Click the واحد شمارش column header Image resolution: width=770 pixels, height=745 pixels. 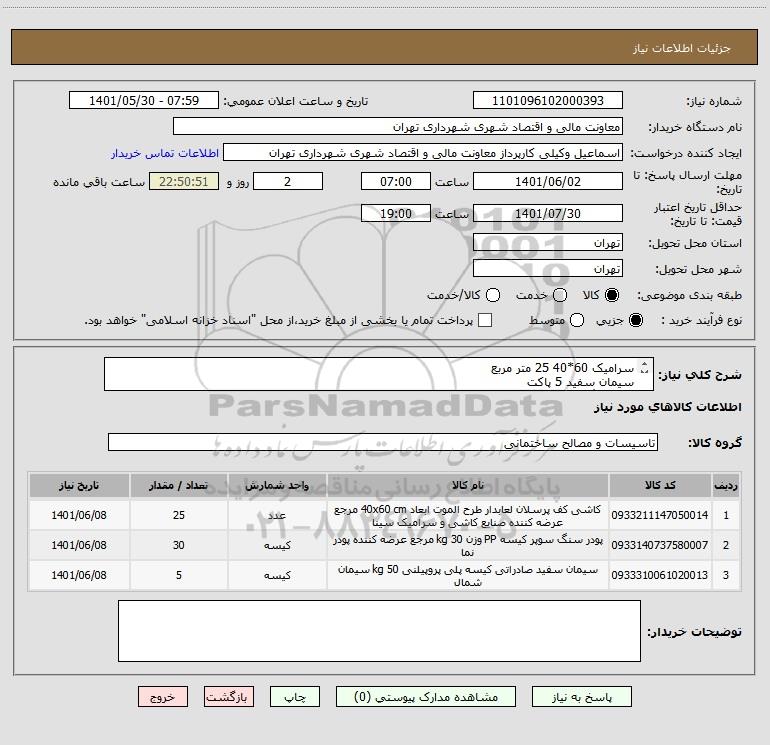click(277, 485)
